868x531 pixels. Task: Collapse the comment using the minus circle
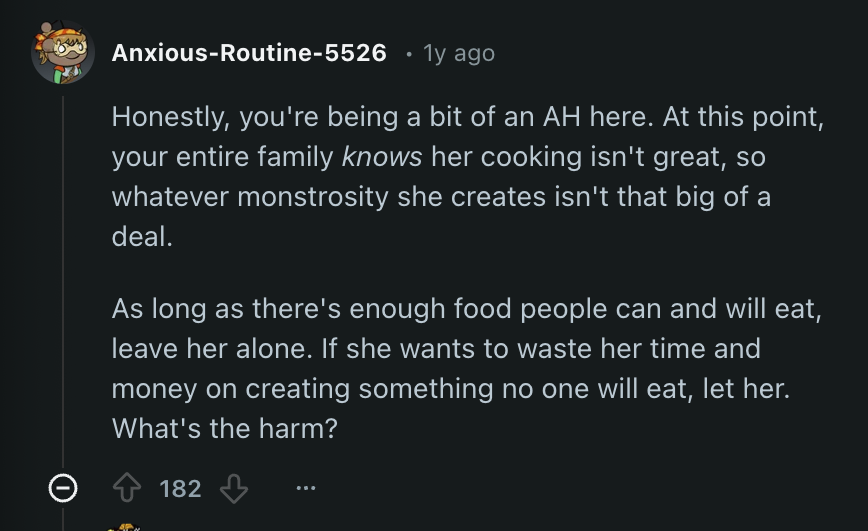tap(63, 488)
